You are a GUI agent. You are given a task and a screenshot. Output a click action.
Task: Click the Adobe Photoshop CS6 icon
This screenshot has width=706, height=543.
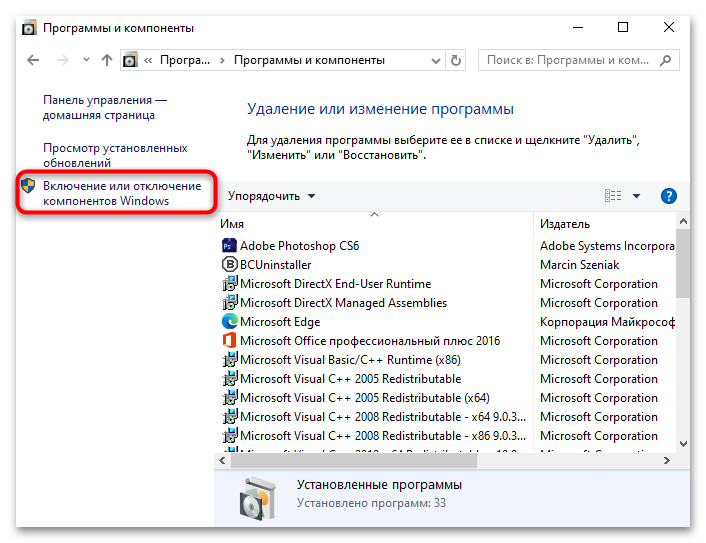coord(229,246)
